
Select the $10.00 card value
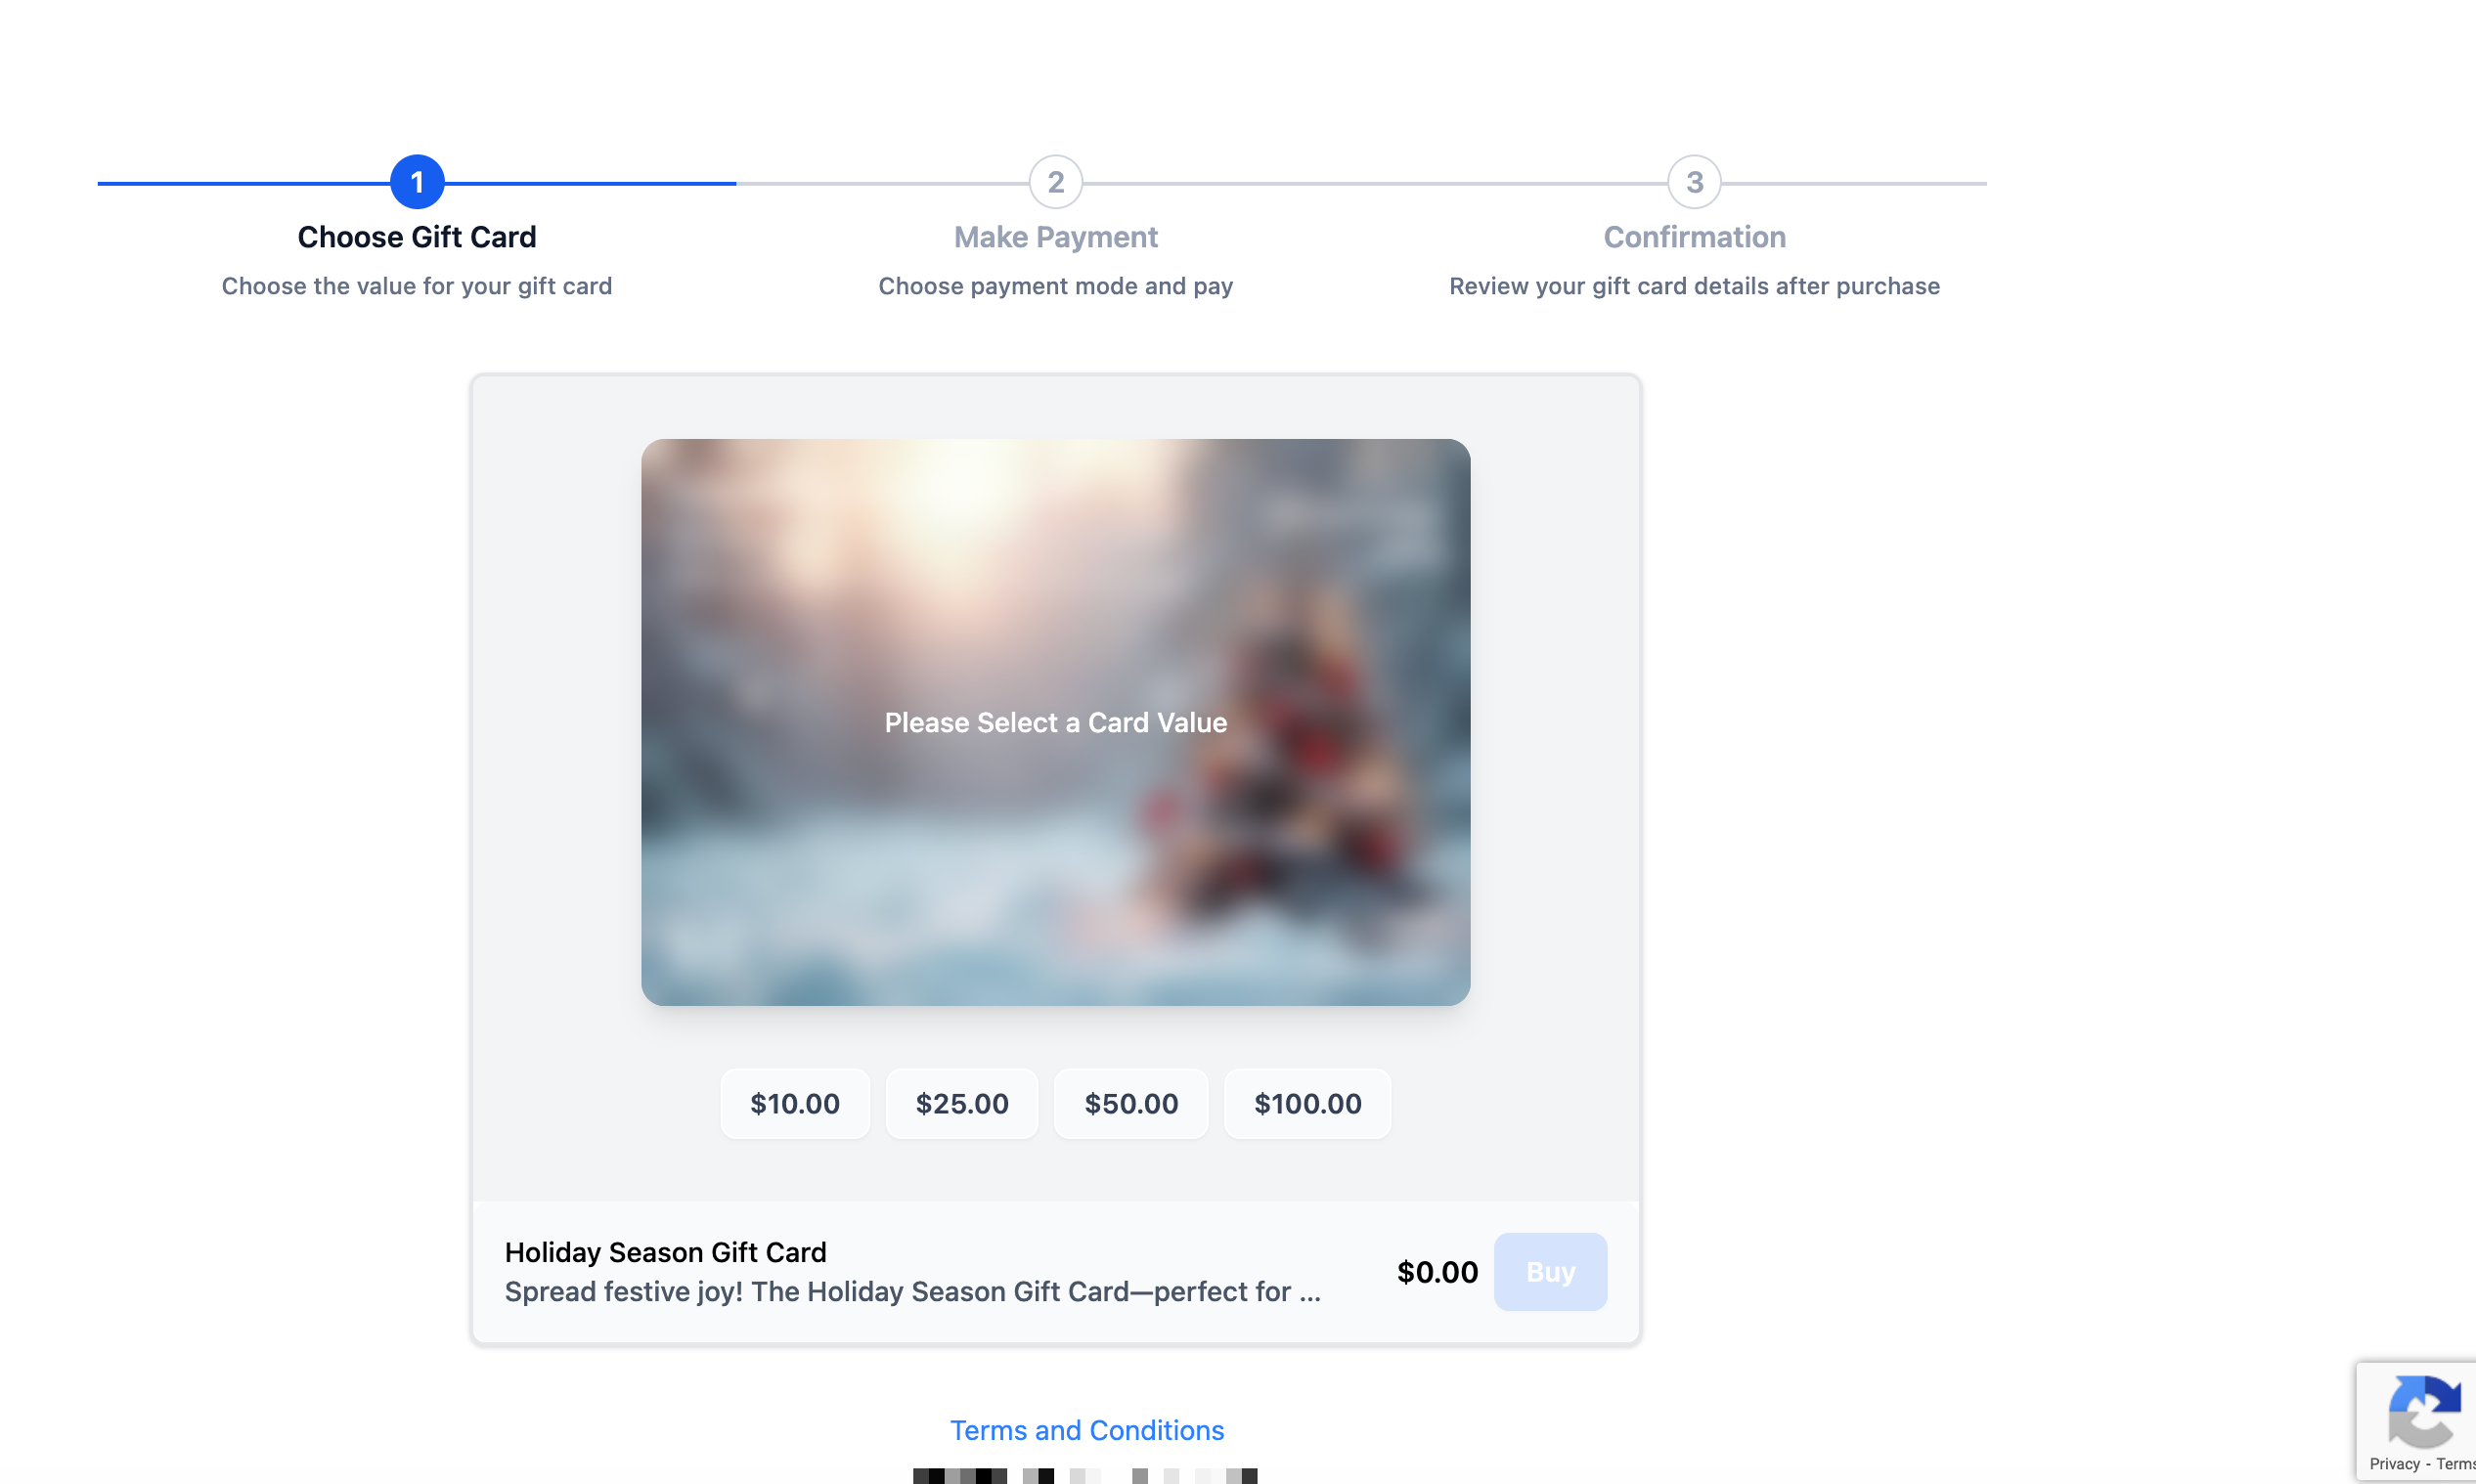(795, 1103)
